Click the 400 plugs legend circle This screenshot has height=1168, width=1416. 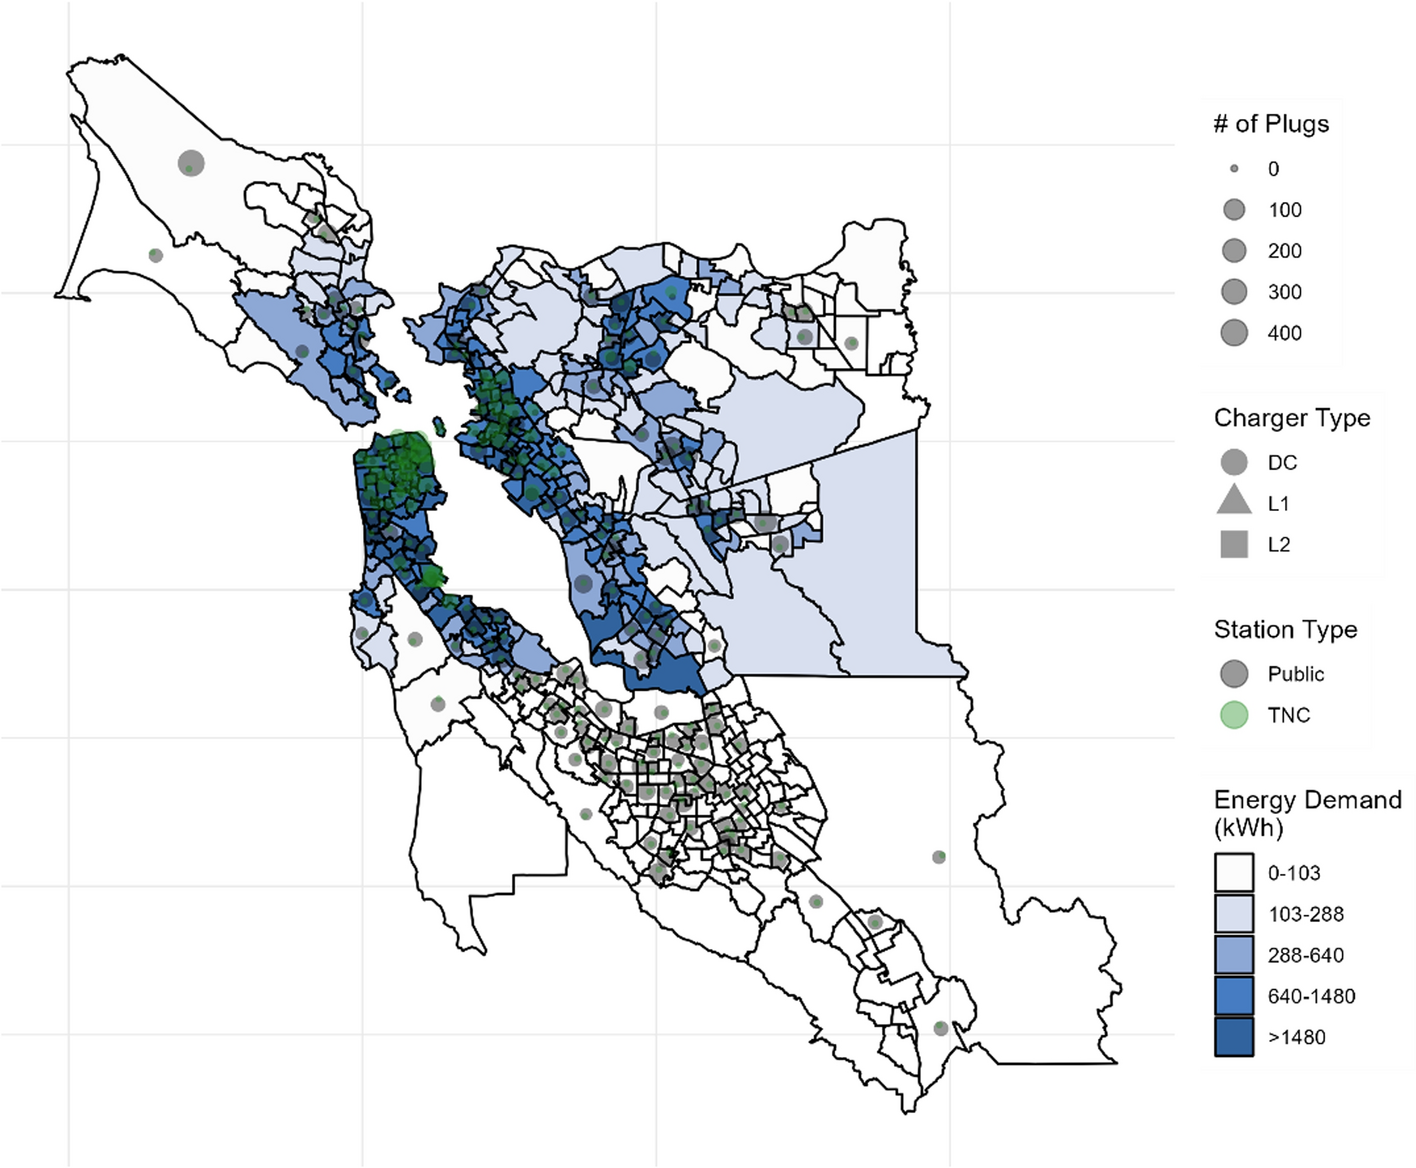pyautogui.click(x=1234, y=333)
